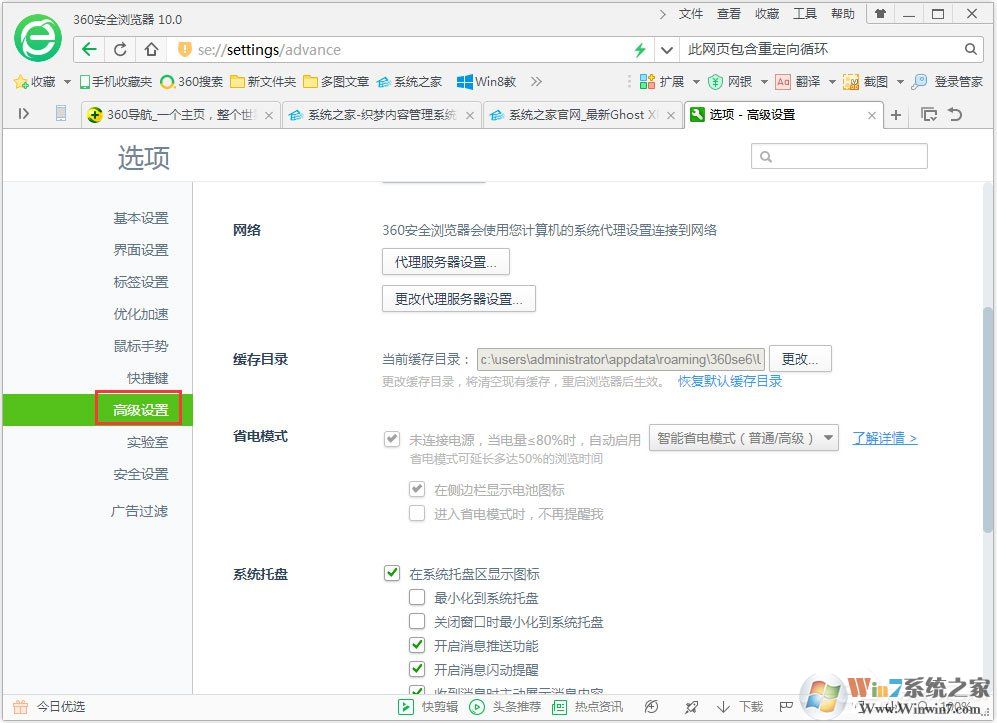Click the 360 browser logo icon
Screen dimensions: 997x723
37,39
